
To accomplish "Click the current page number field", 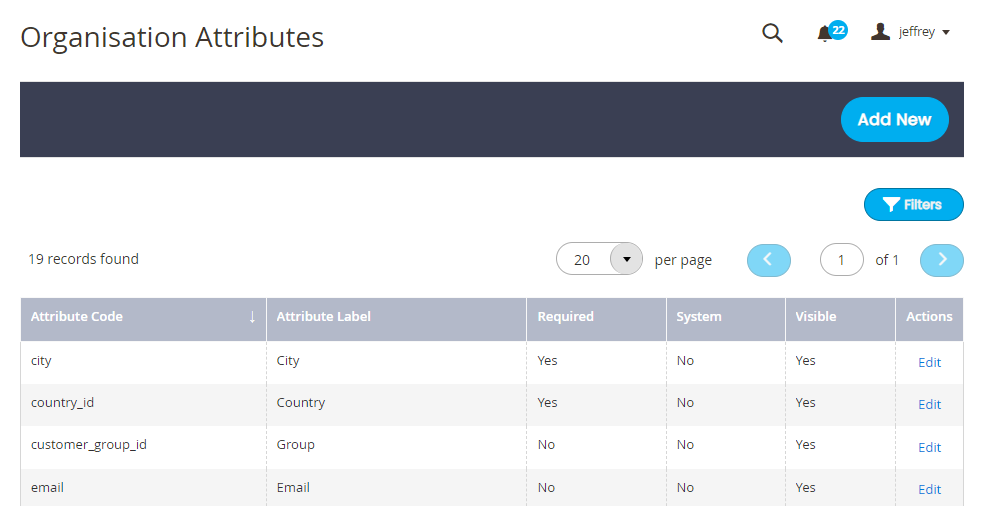I will click(x=841, y=260).
